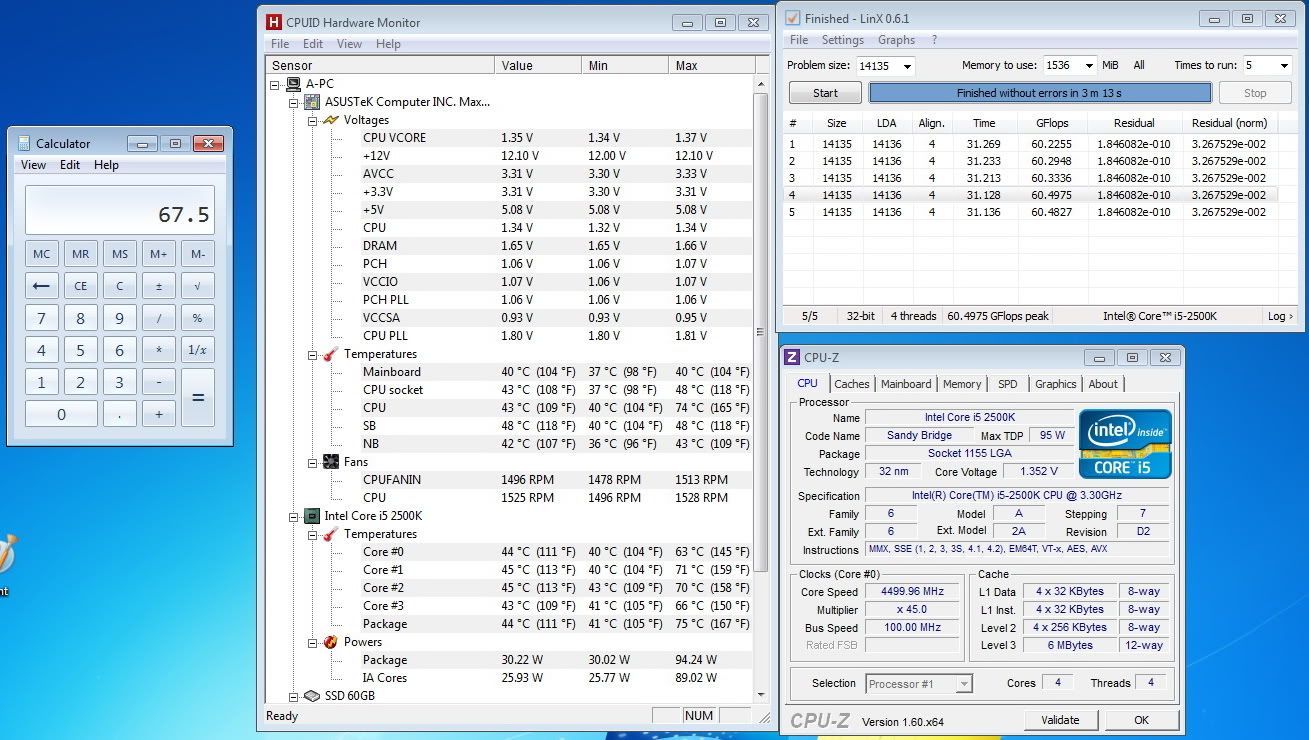
Task: Open LinX Settings menu
Action: (x=842, y=40)
